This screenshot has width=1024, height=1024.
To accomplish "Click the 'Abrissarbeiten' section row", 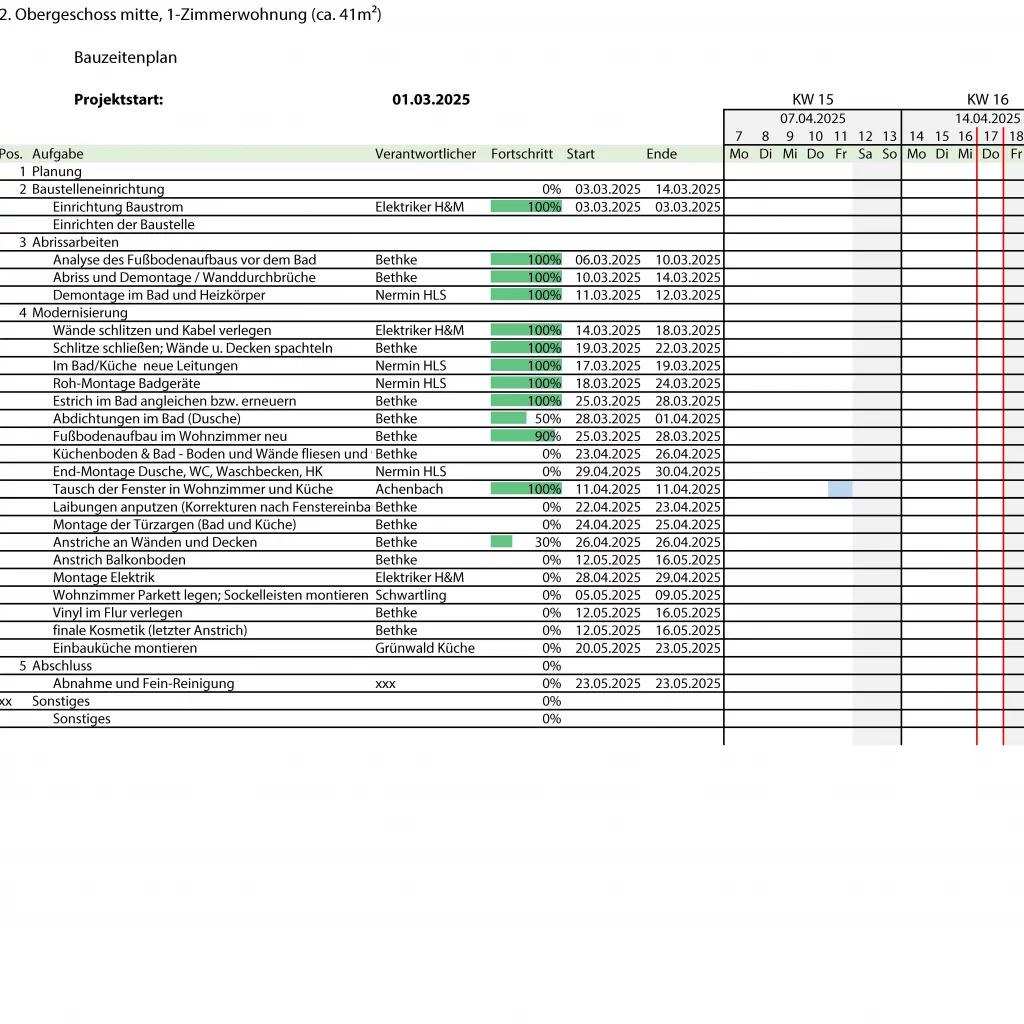I will click(x=75, y=242).
